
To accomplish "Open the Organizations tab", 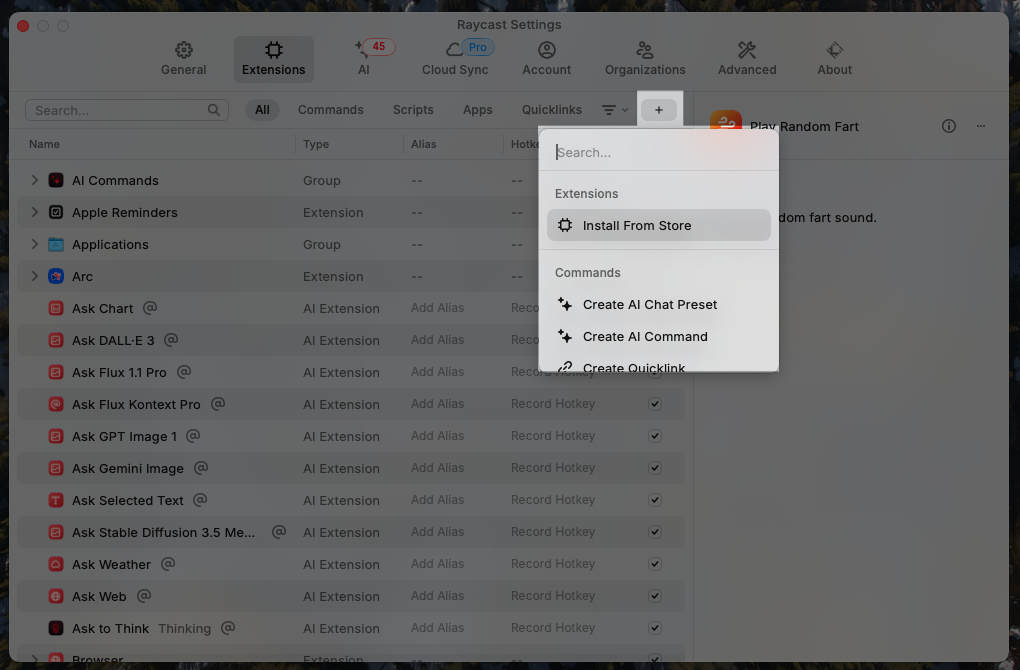I will (645, 59).
